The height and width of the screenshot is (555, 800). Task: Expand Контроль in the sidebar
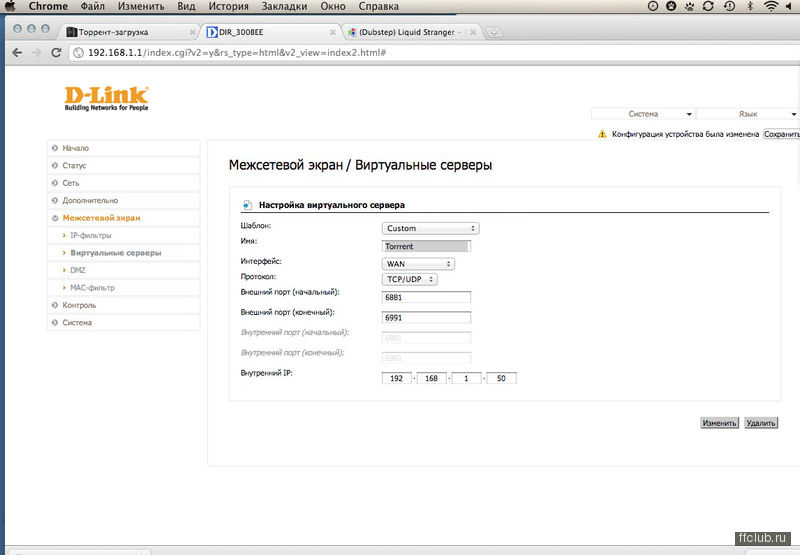(x=123, y=305)
